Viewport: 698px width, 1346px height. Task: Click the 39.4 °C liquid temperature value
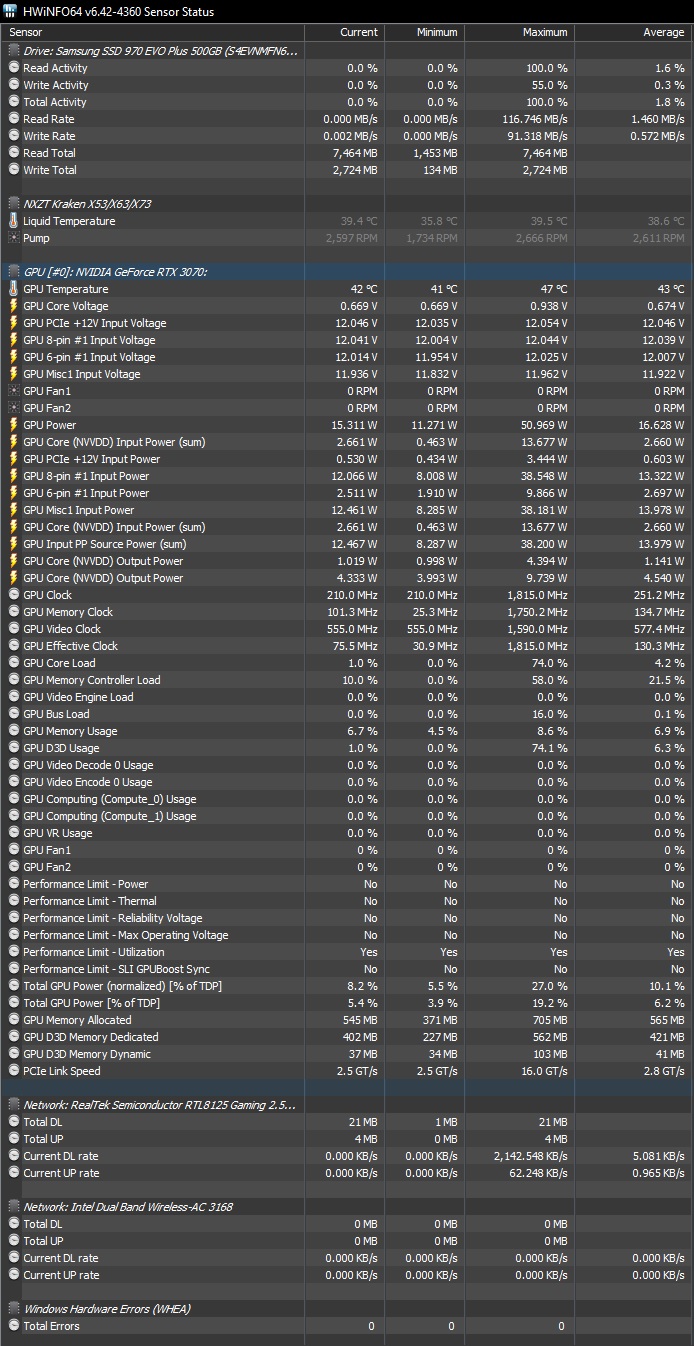tap(360, 221)
